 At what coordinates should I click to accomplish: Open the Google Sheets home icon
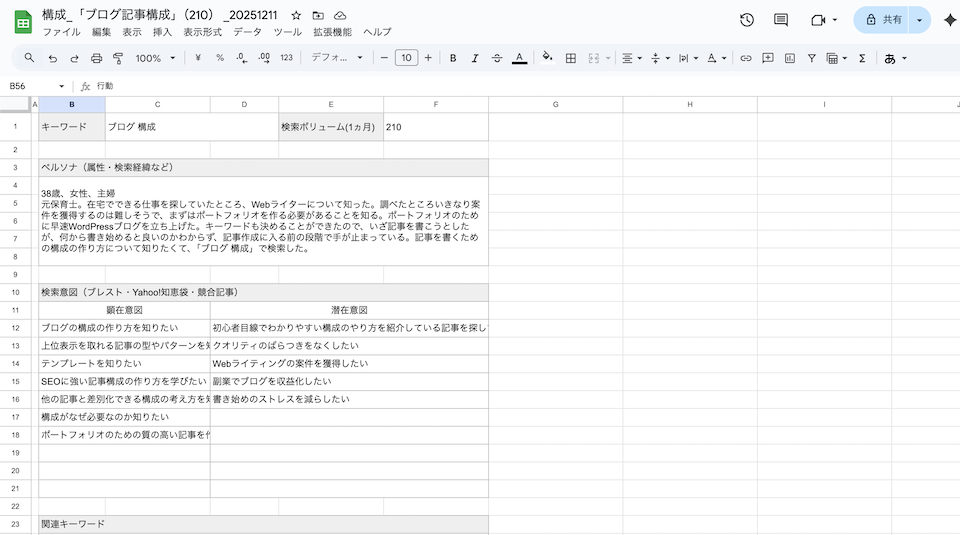tap(23, 23)
